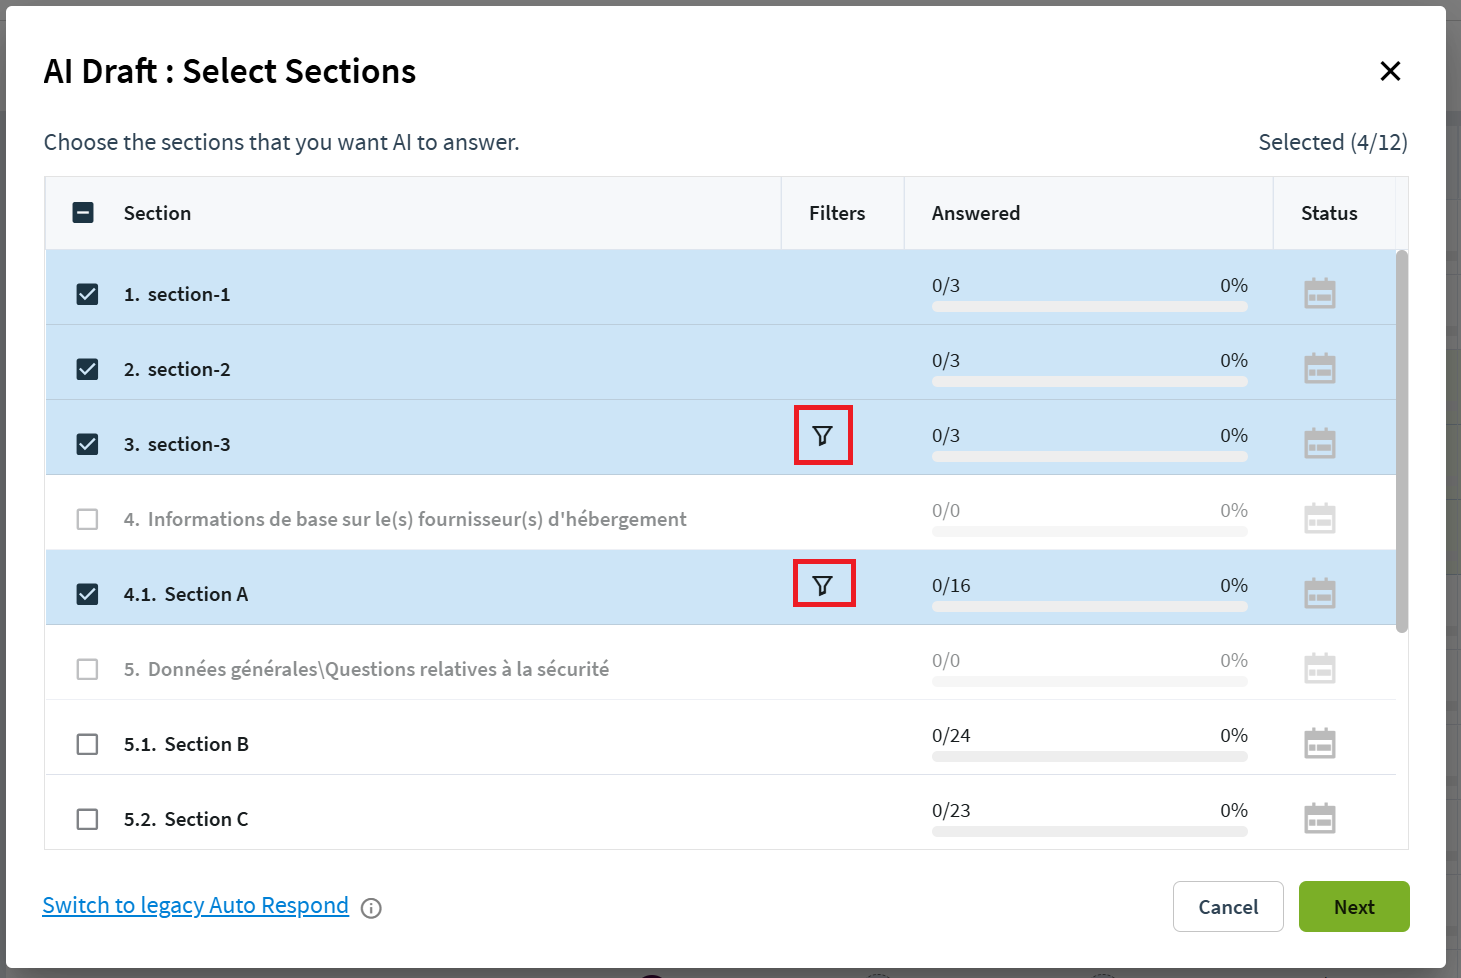Click status calendar icon for section-2

pyautogui.click(x=1320, y=368)
